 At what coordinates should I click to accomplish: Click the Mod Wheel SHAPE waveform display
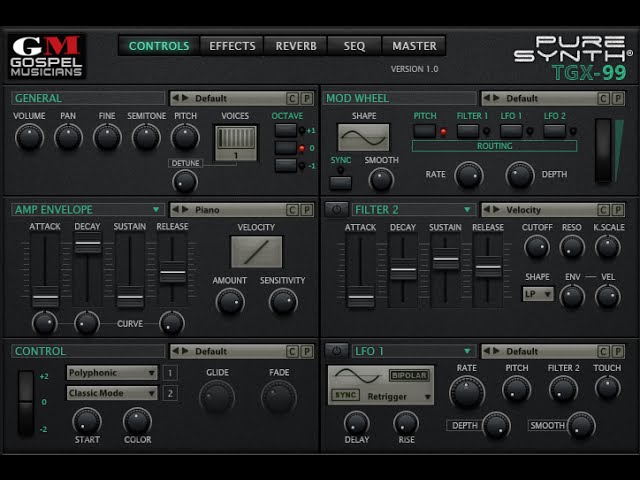point(363,138)
